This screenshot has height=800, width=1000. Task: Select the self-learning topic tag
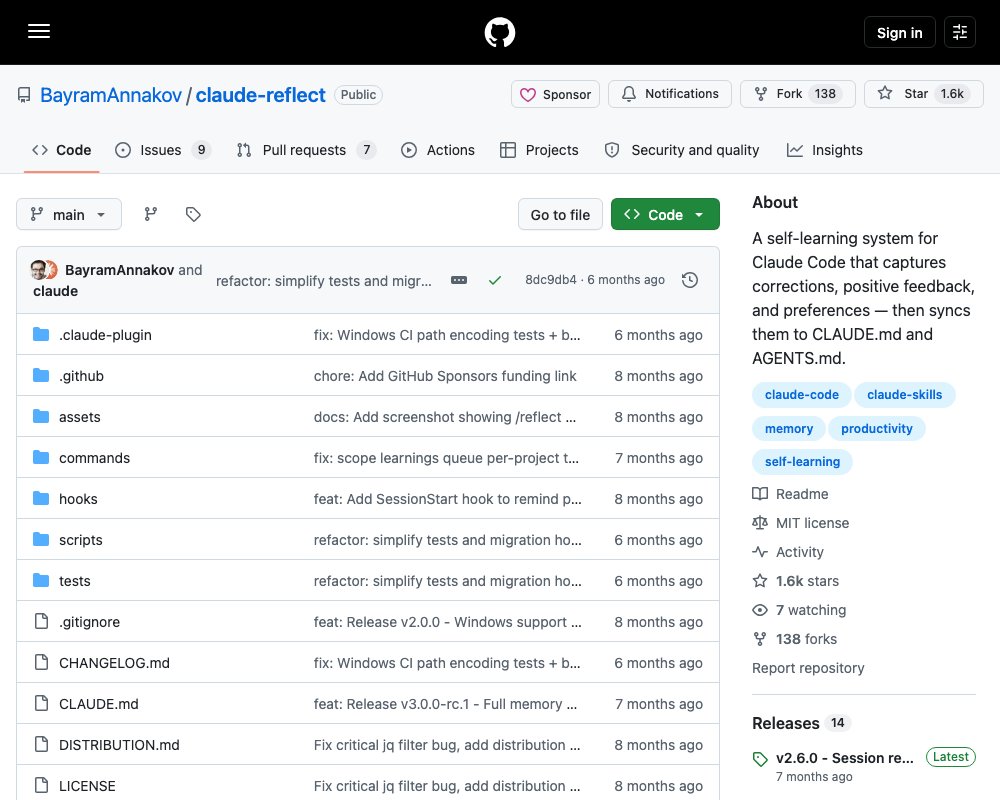(802, 462)
